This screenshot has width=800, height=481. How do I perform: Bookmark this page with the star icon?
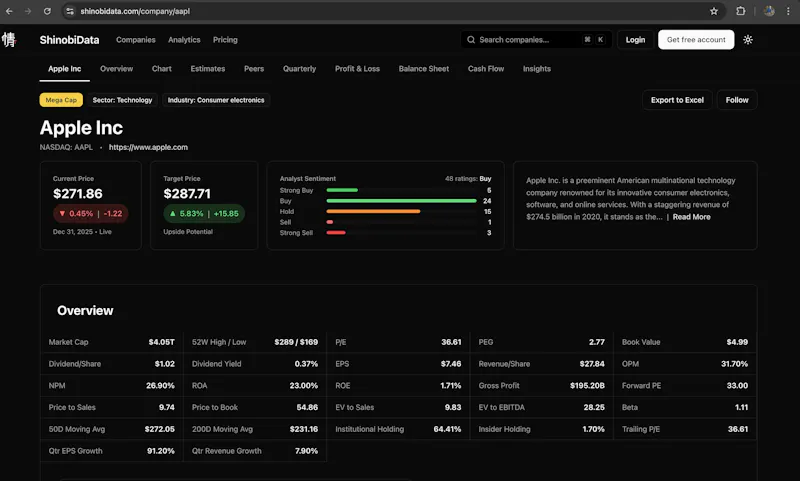714,11
